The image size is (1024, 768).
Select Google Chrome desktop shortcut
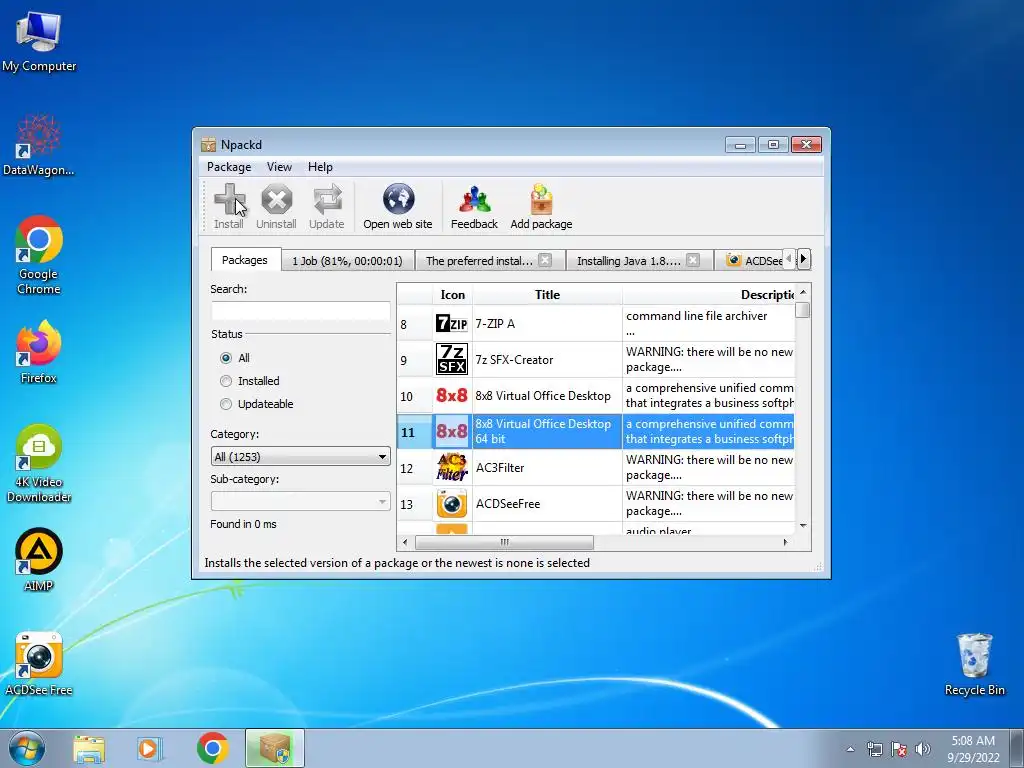pyautogui.click(x=39, y=255)
